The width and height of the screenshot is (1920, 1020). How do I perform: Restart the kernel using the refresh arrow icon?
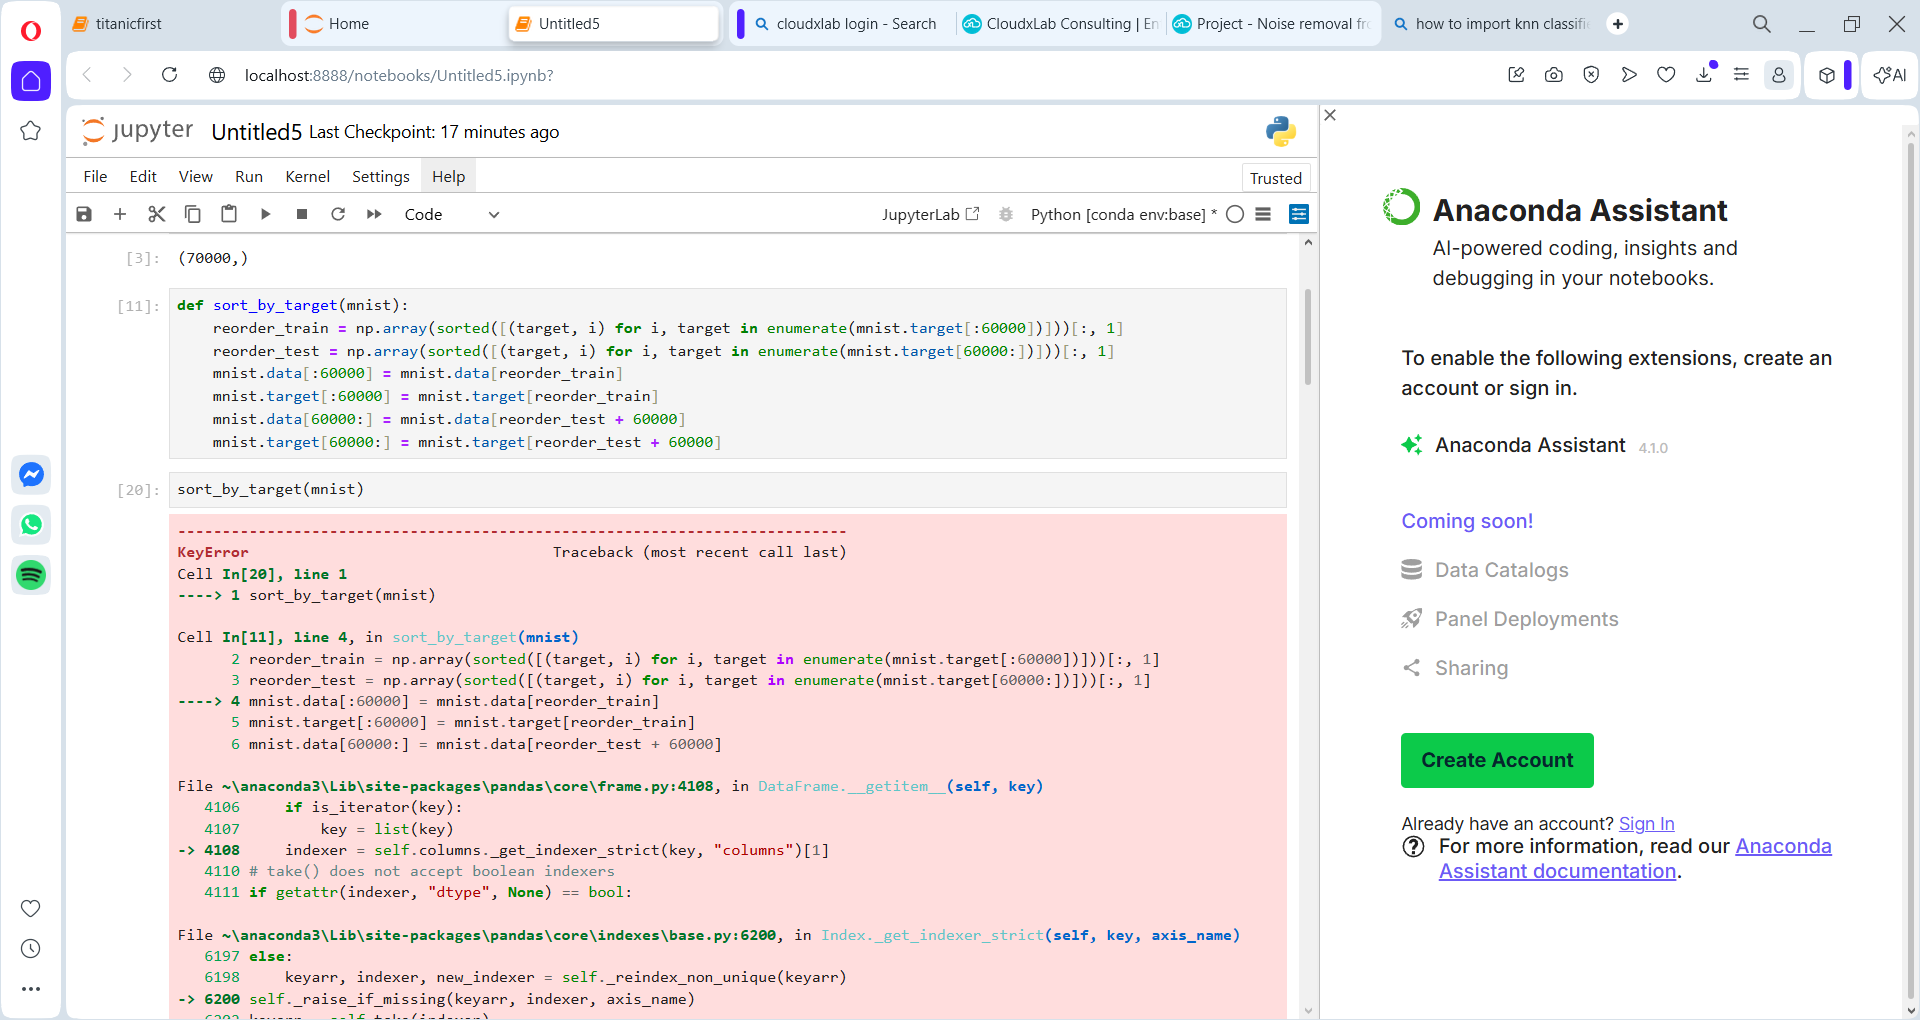coord(338,214)
